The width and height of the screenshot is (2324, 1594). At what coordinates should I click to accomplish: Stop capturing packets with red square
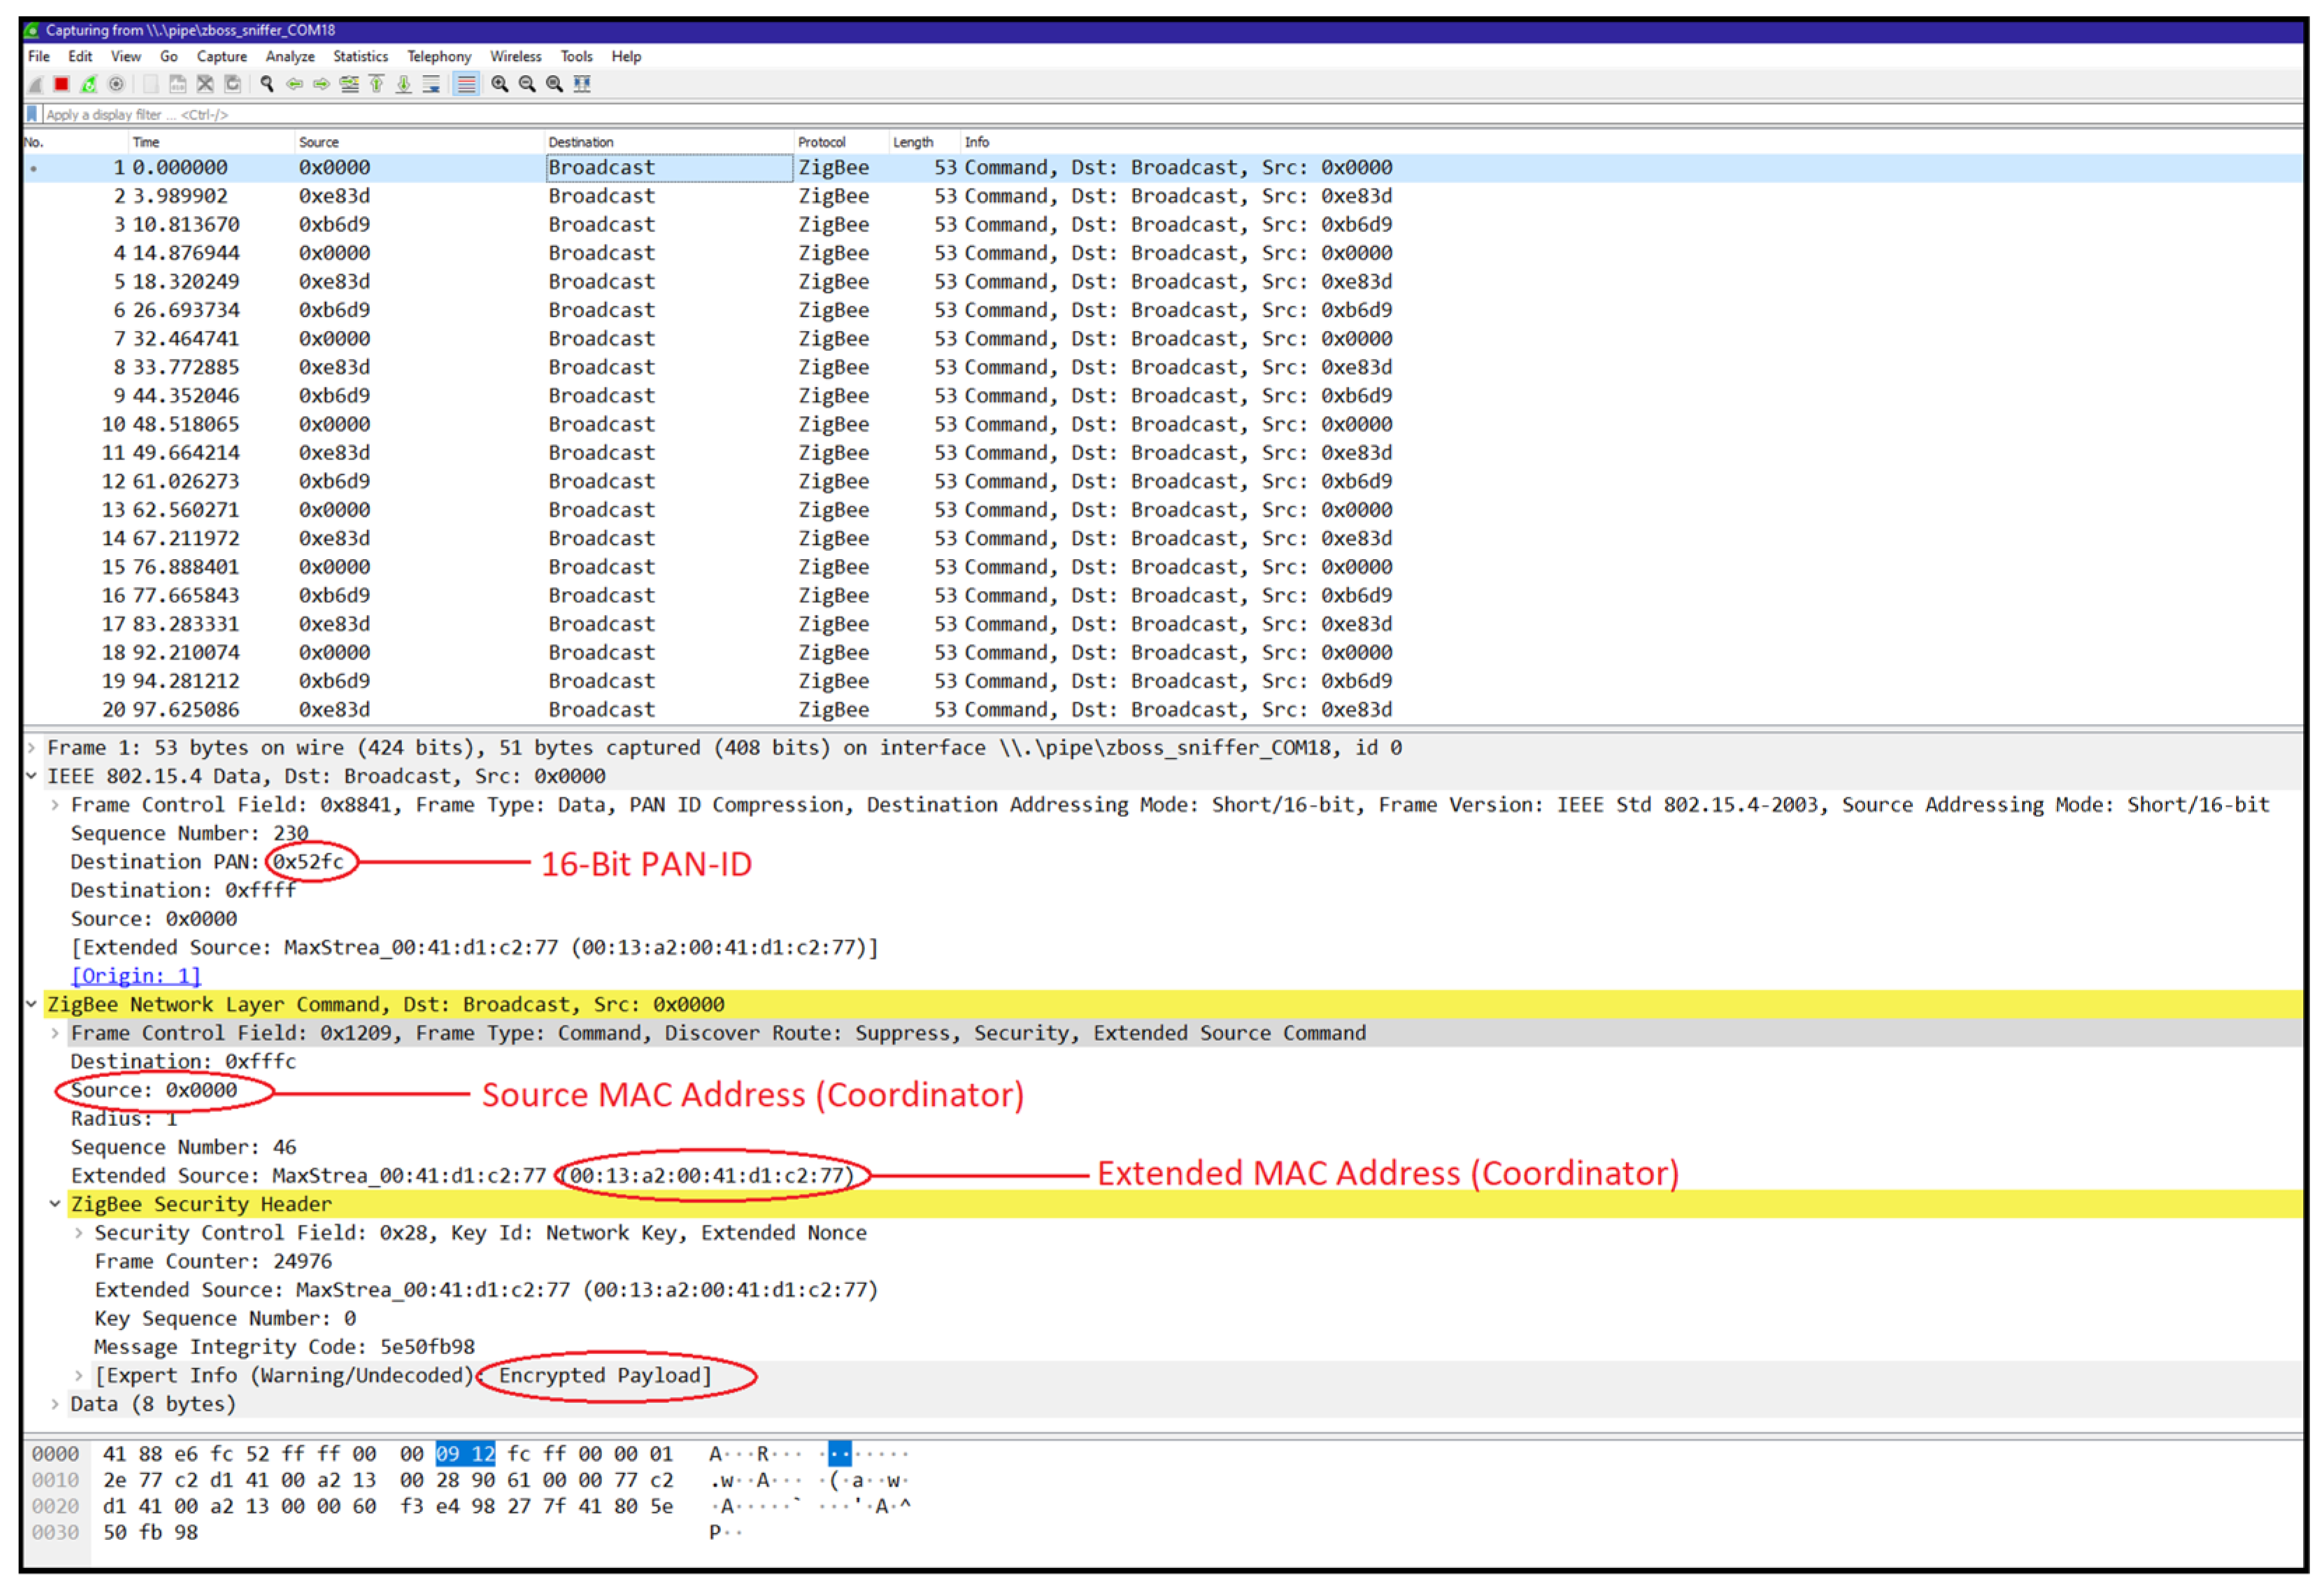[x=61, y=84]
